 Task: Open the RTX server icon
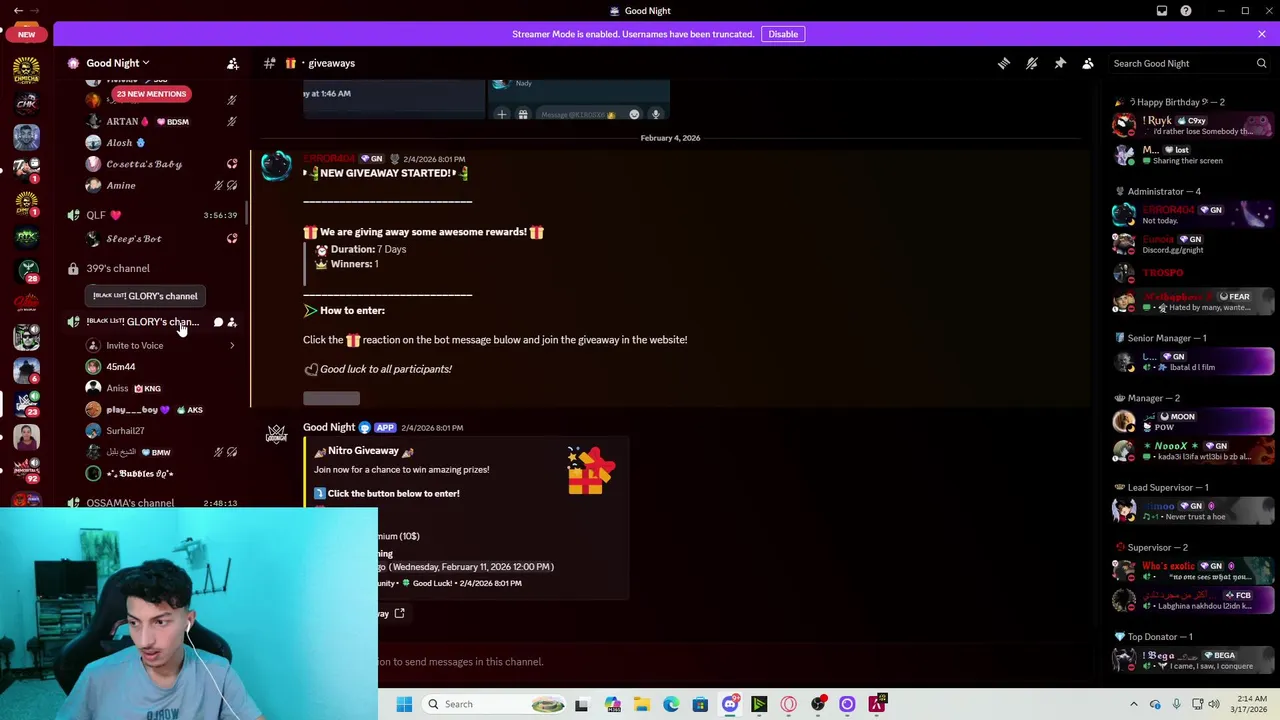pyautogui.click(x=27, y=236)
